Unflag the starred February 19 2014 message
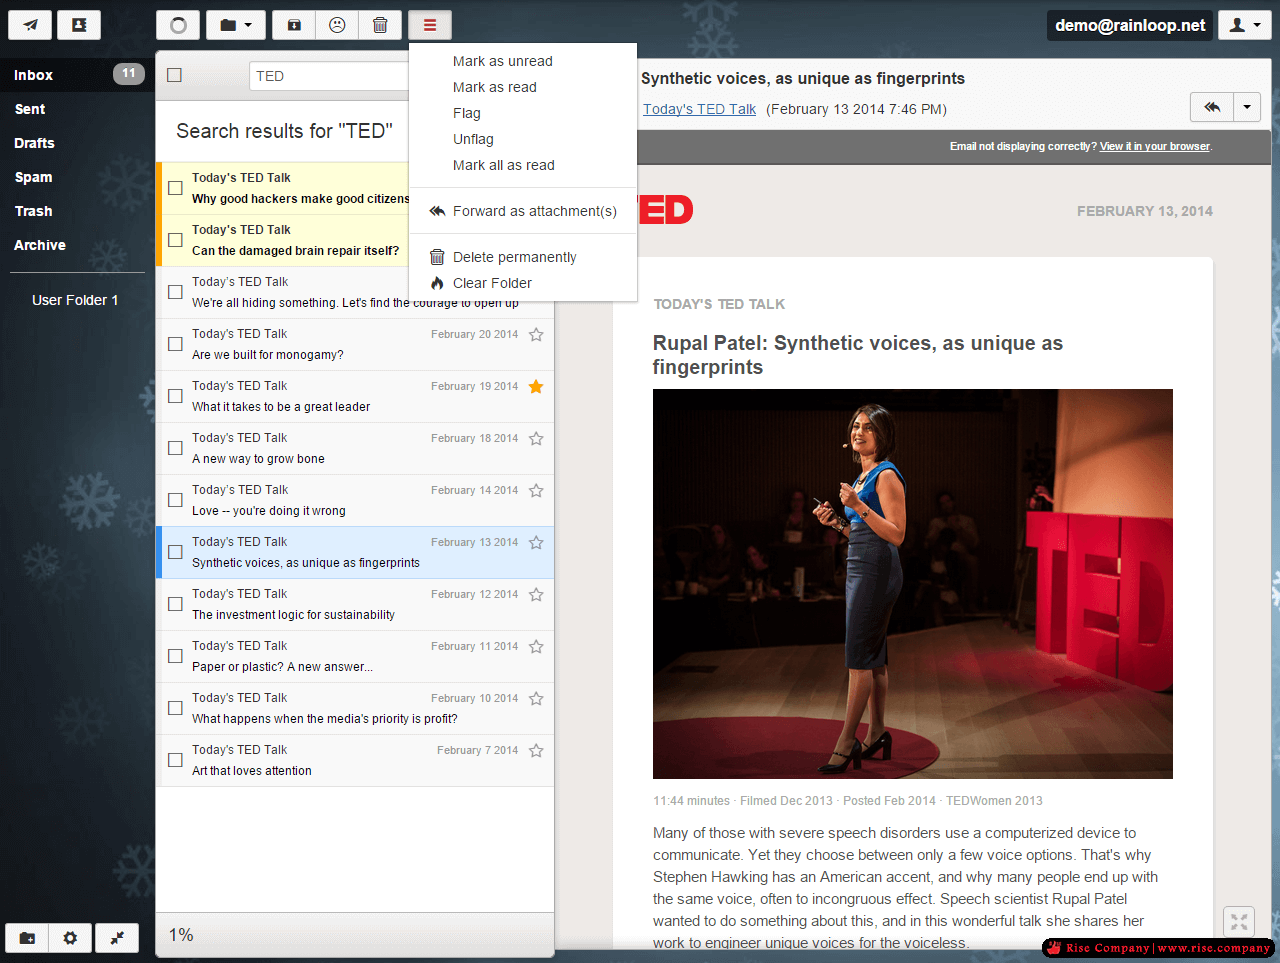The width and height of the screenshot is (1280, 963). (x=536, y=387)
